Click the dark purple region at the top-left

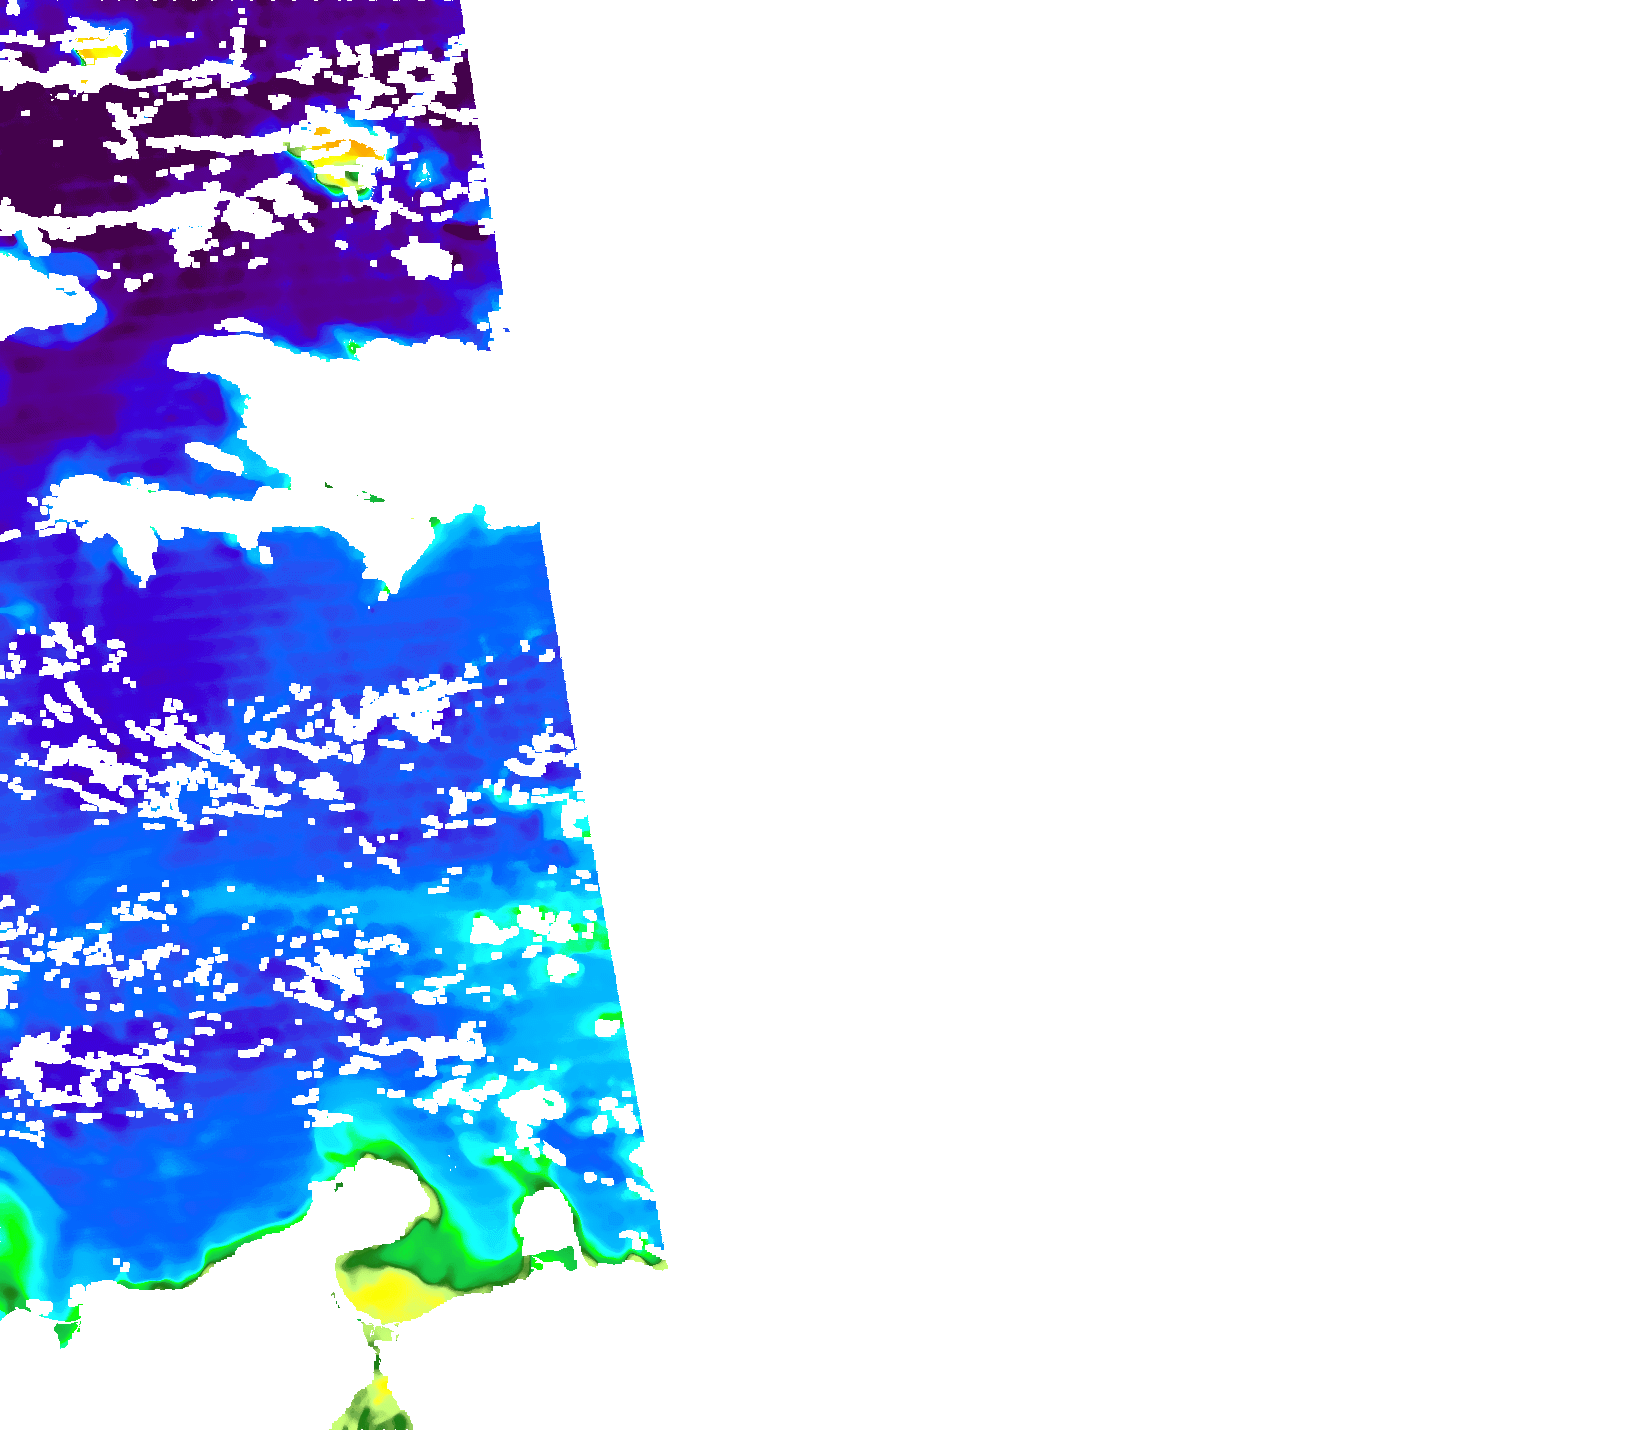(x=50, y=150)
